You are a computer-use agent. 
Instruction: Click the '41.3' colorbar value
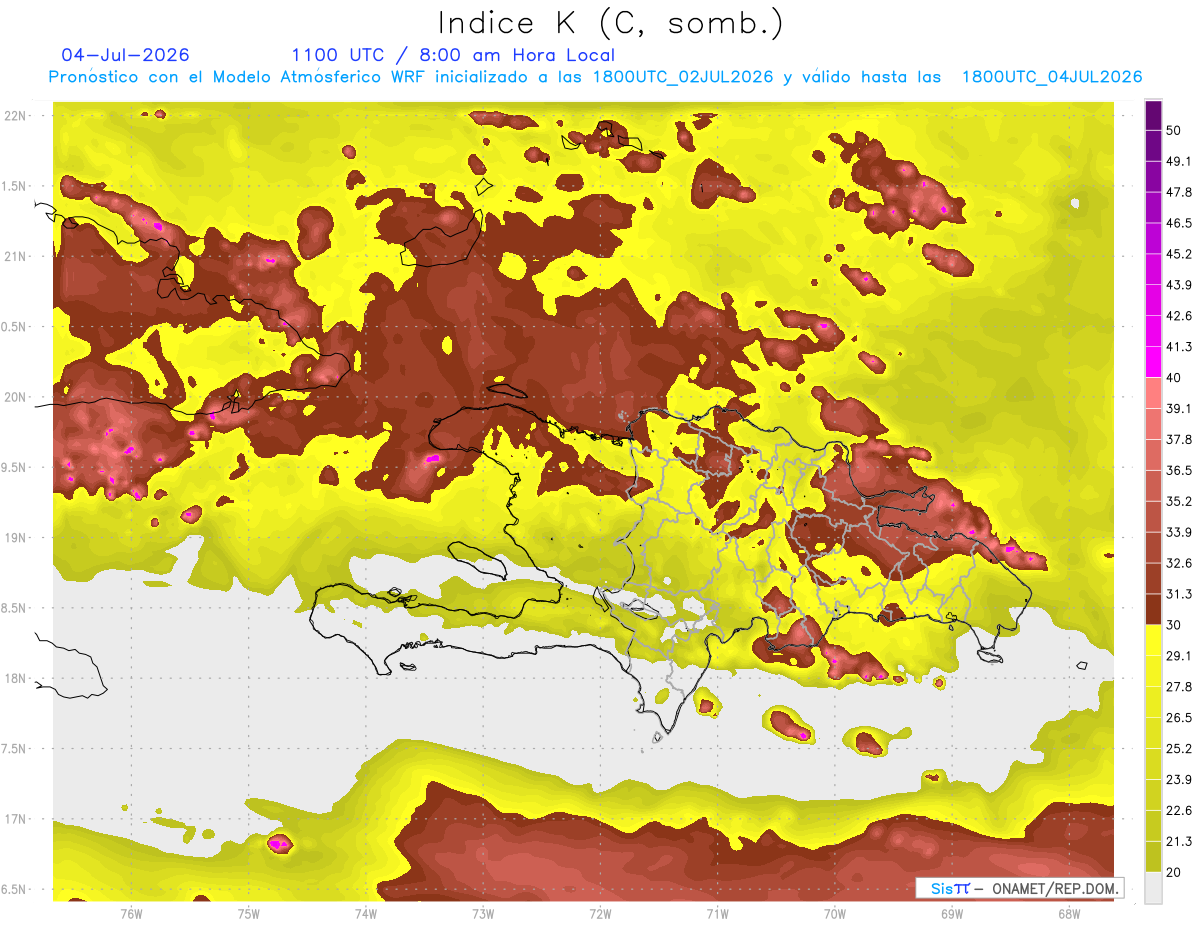[x=1179, y=347]
